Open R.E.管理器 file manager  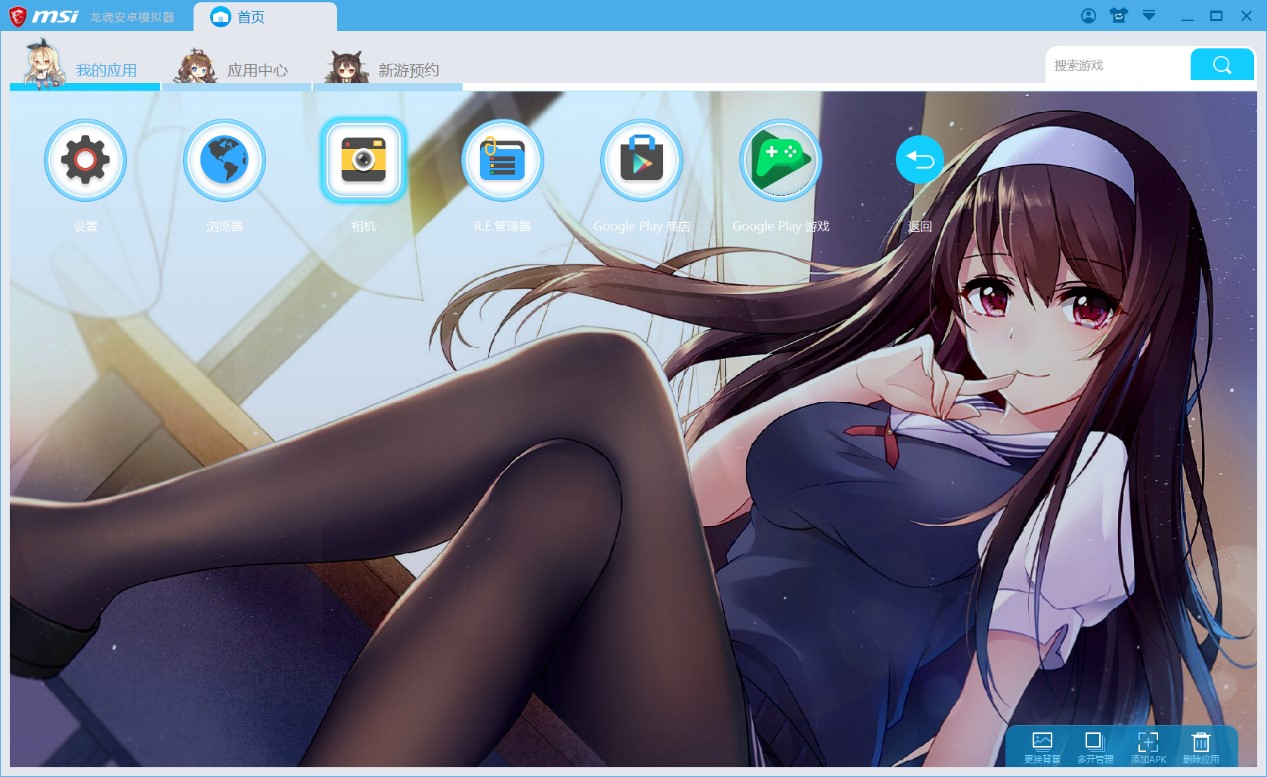click(x=502, y=161)
